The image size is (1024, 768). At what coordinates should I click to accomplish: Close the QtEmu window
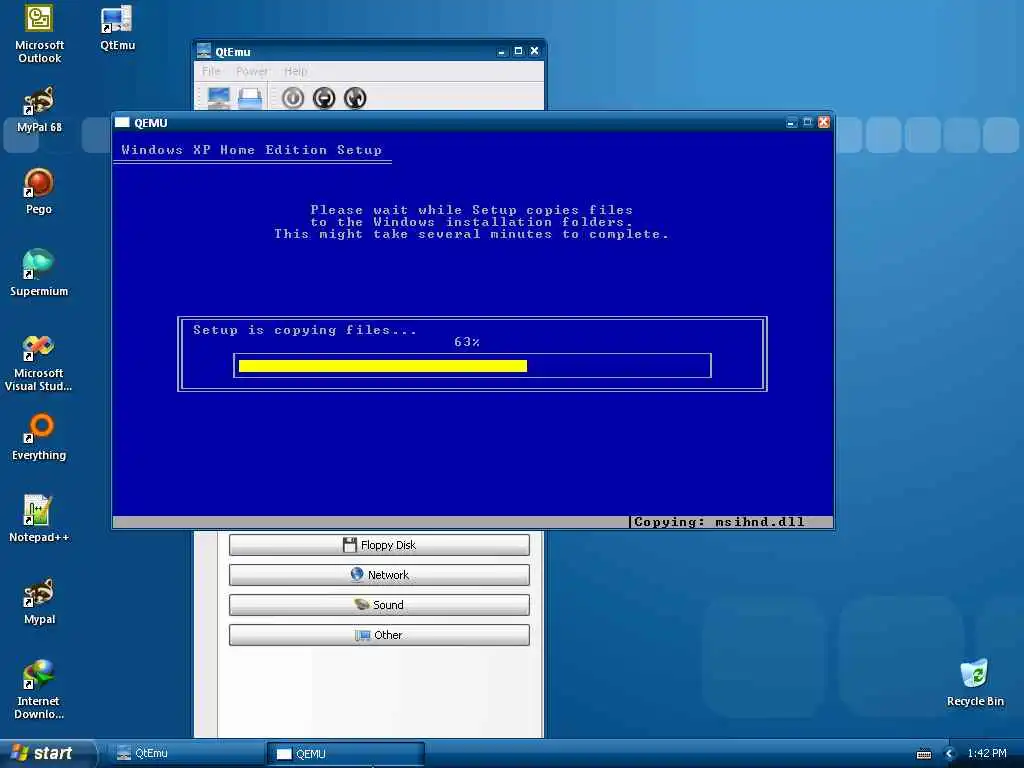[534, 51]
